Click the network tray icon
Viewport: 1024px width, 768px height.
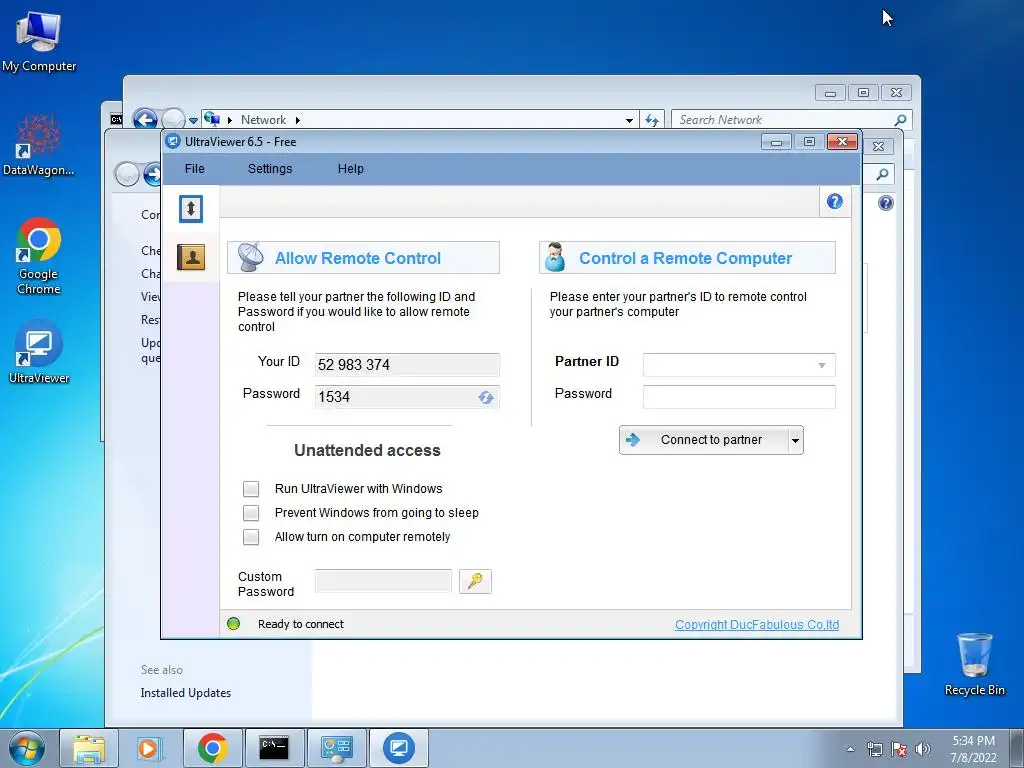click(x=874, y=749)
